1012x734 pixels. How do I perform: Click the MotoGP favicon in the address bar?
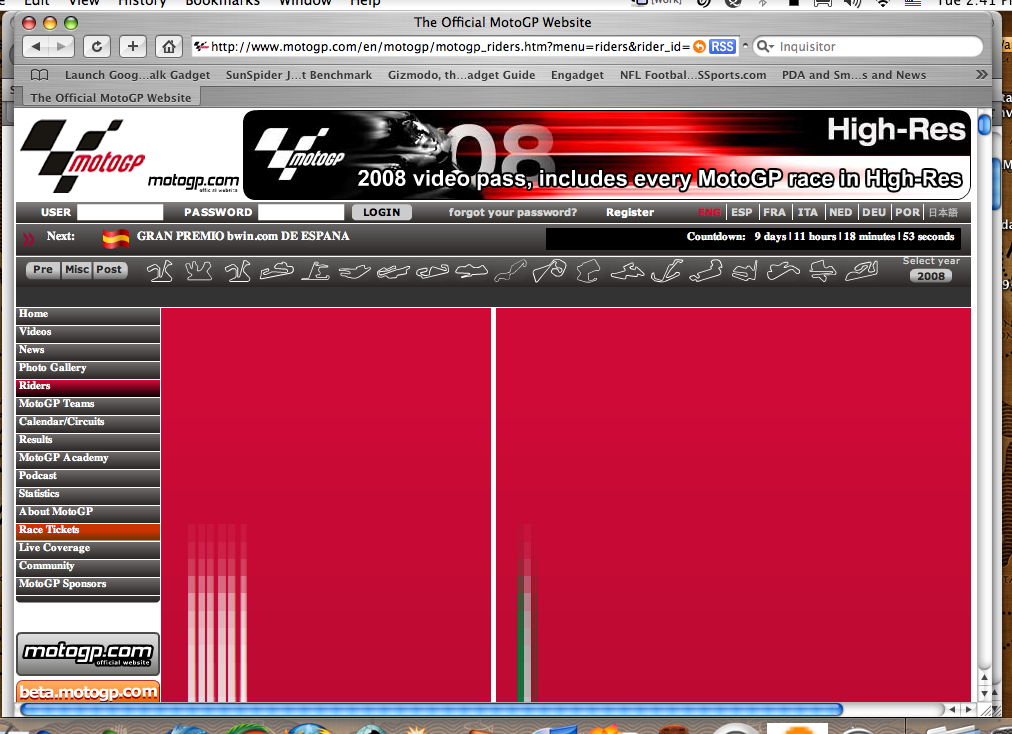click(x=201, y=46)
